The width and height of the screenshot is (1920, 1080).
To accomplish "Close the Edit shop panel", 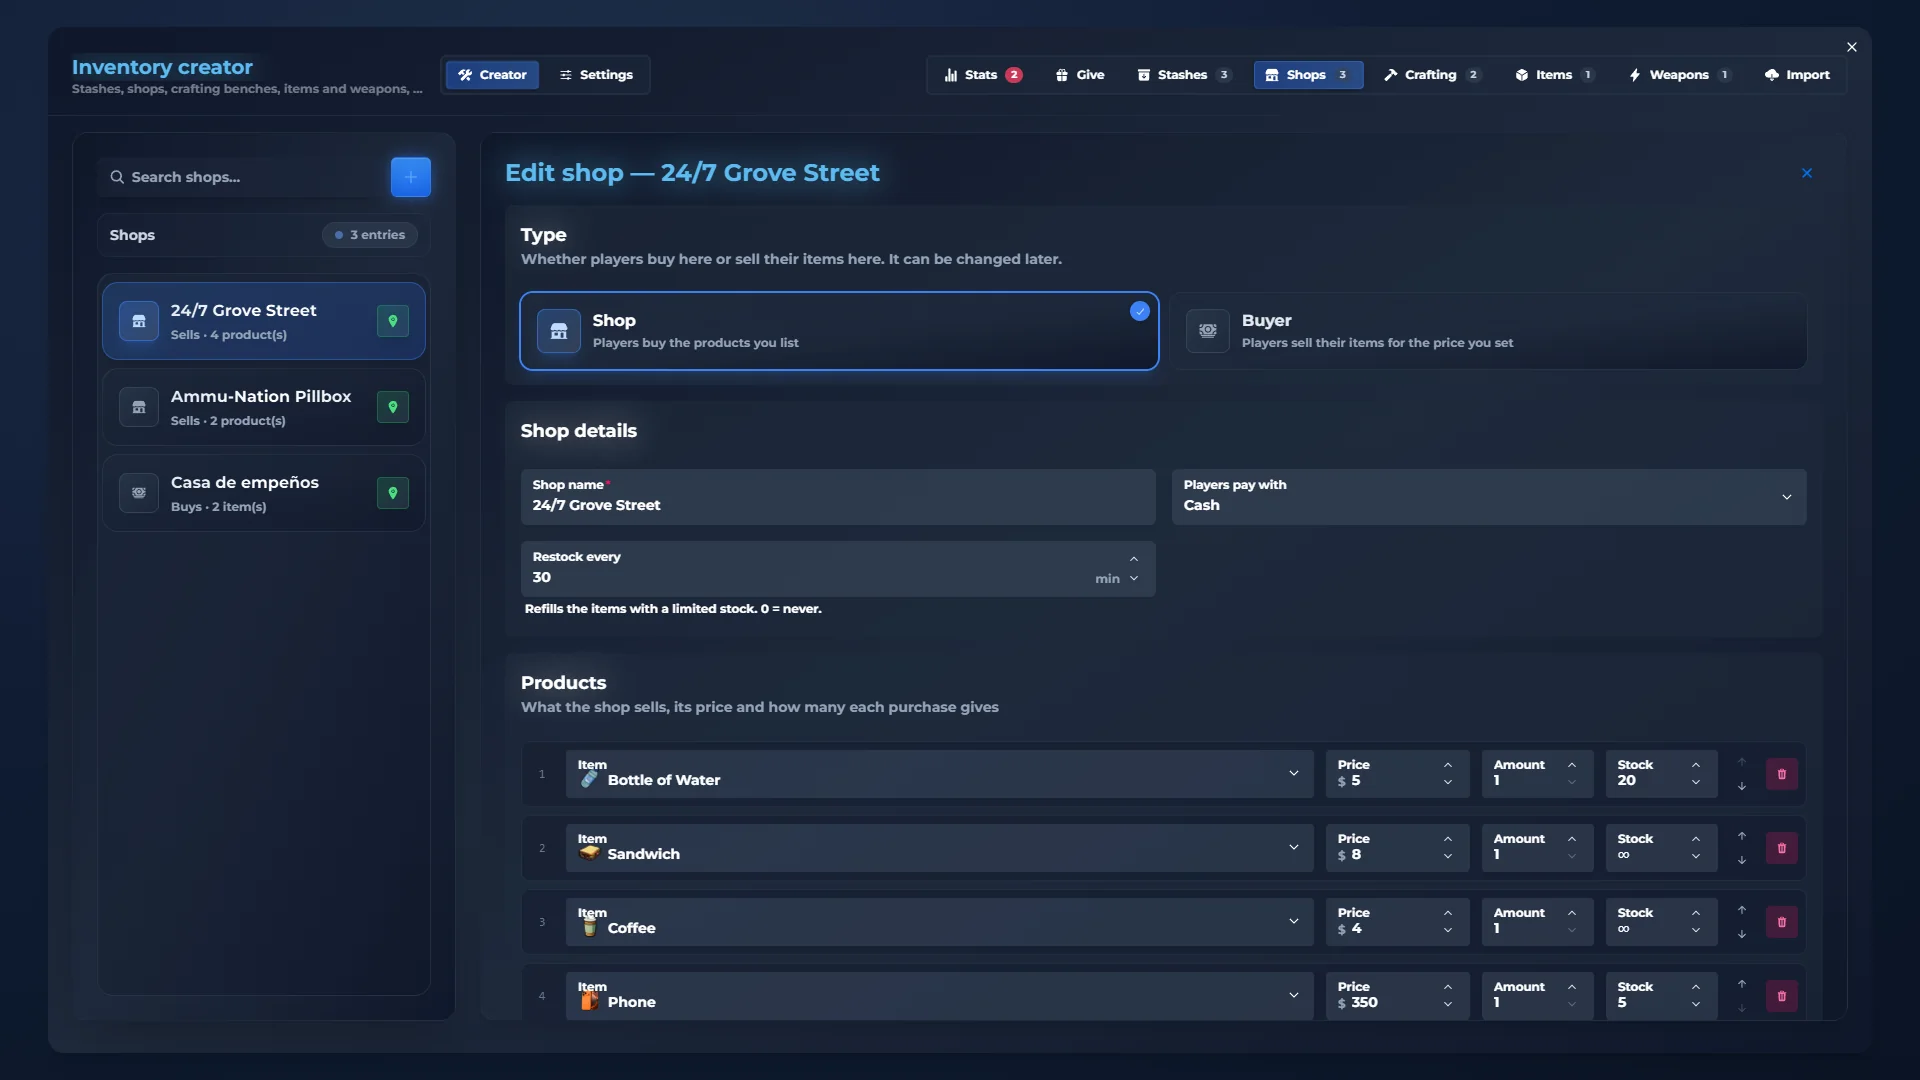I will point(1807,173).
